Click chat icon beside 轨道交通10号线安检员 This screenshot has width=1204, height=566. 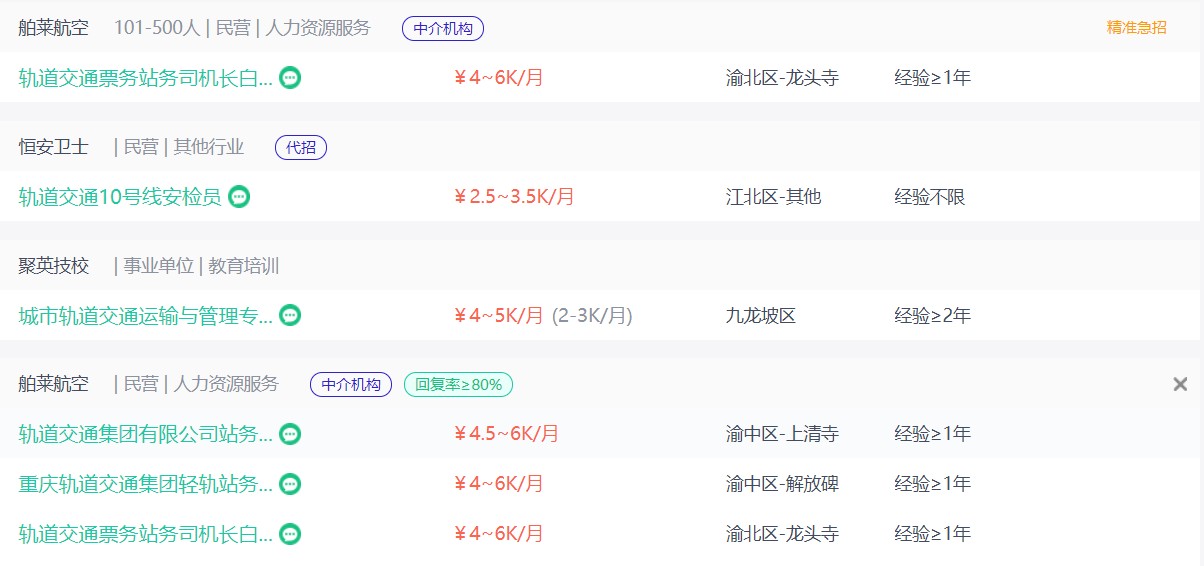239,197
